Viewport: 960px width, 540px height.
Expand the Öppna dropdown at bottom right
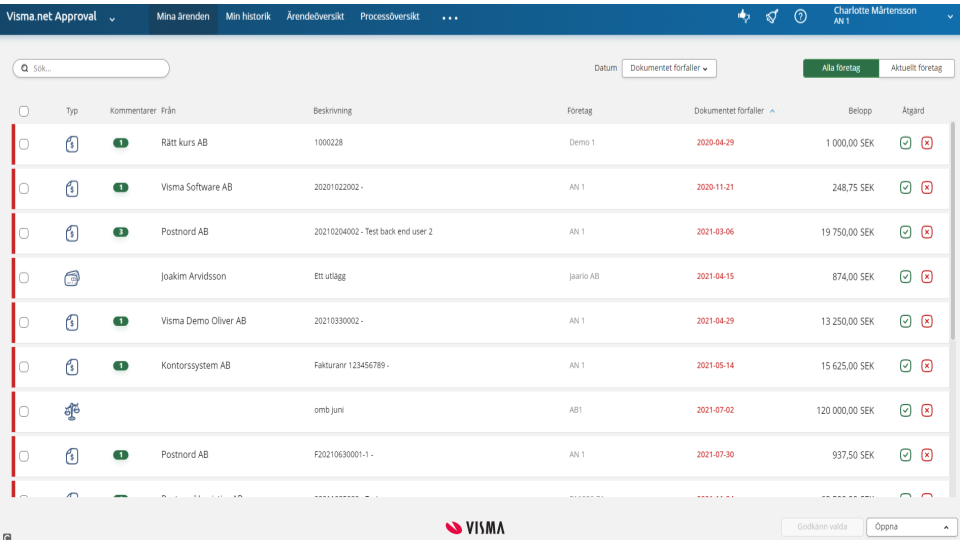(x=912, y=527)
